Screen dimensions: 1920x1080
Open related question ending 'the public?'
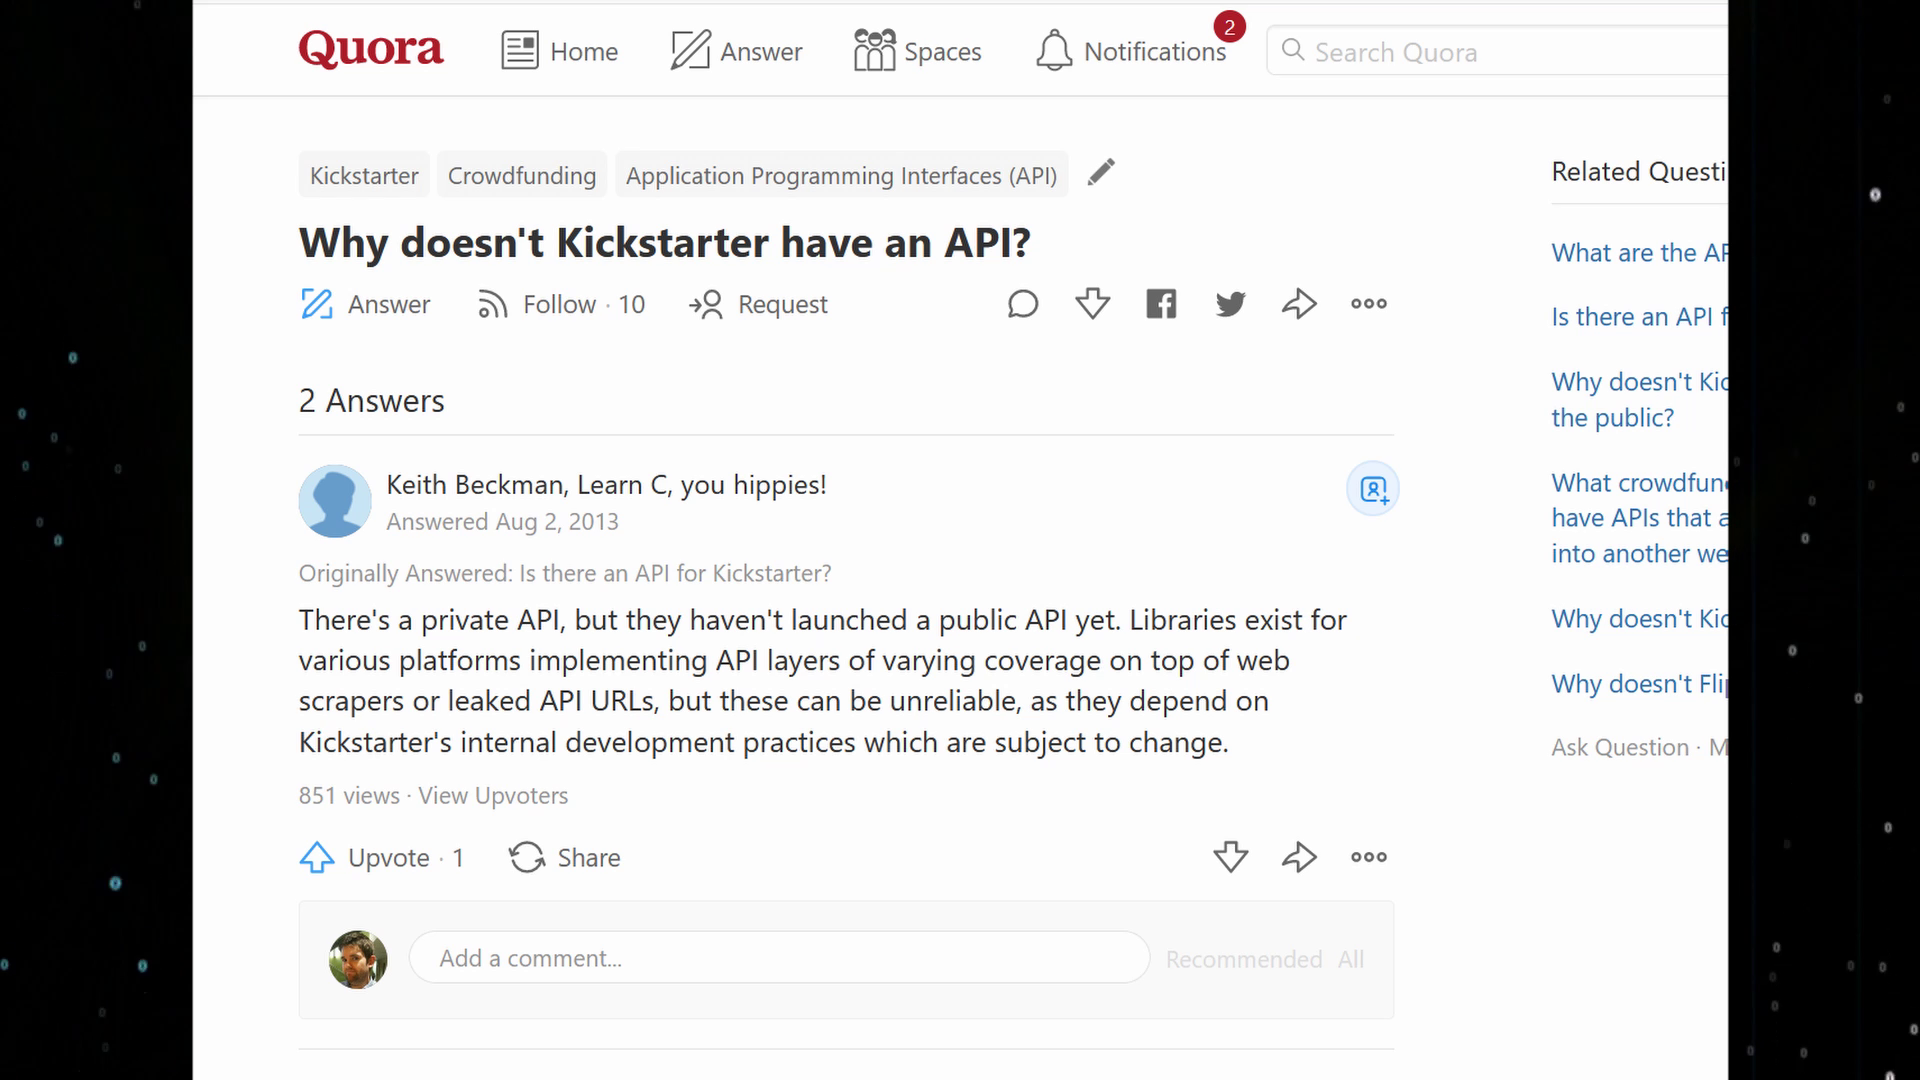click(x=1639, y=400)
